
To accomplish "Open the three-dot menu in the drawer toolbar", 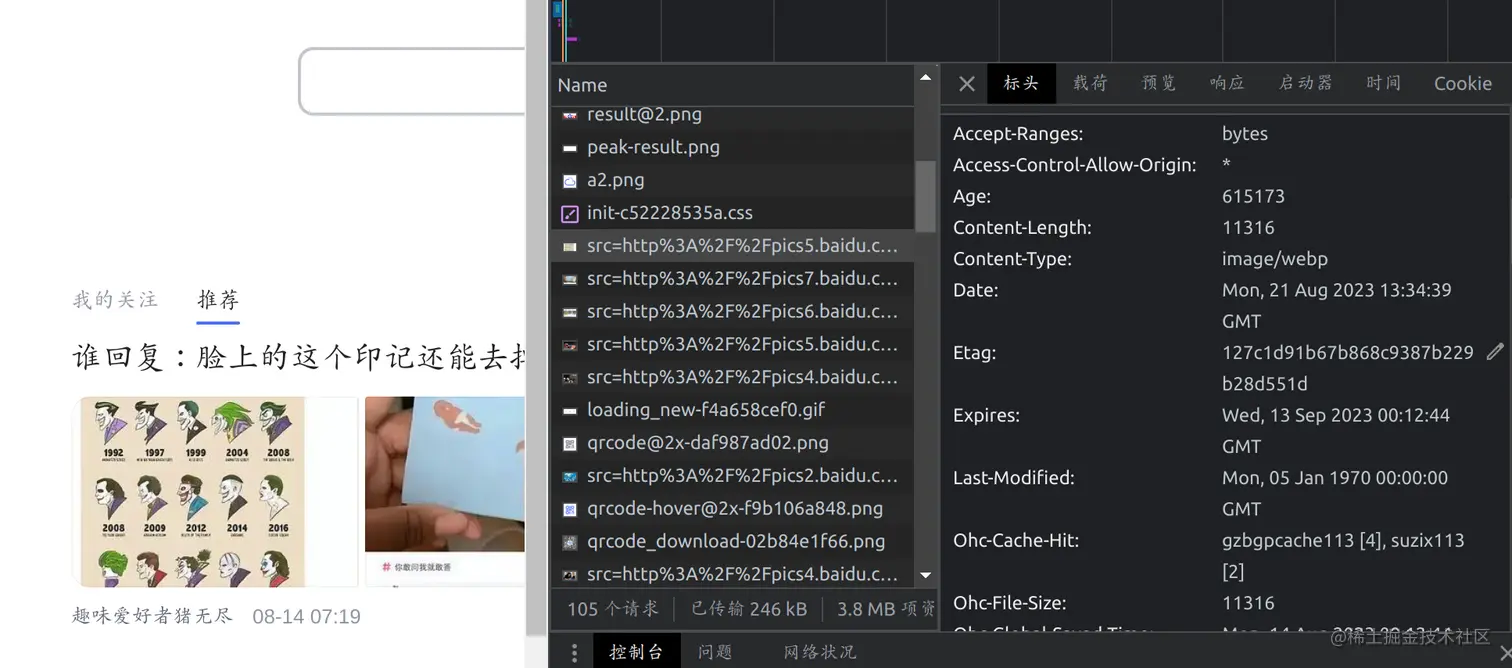I will [x=574, y=651].
